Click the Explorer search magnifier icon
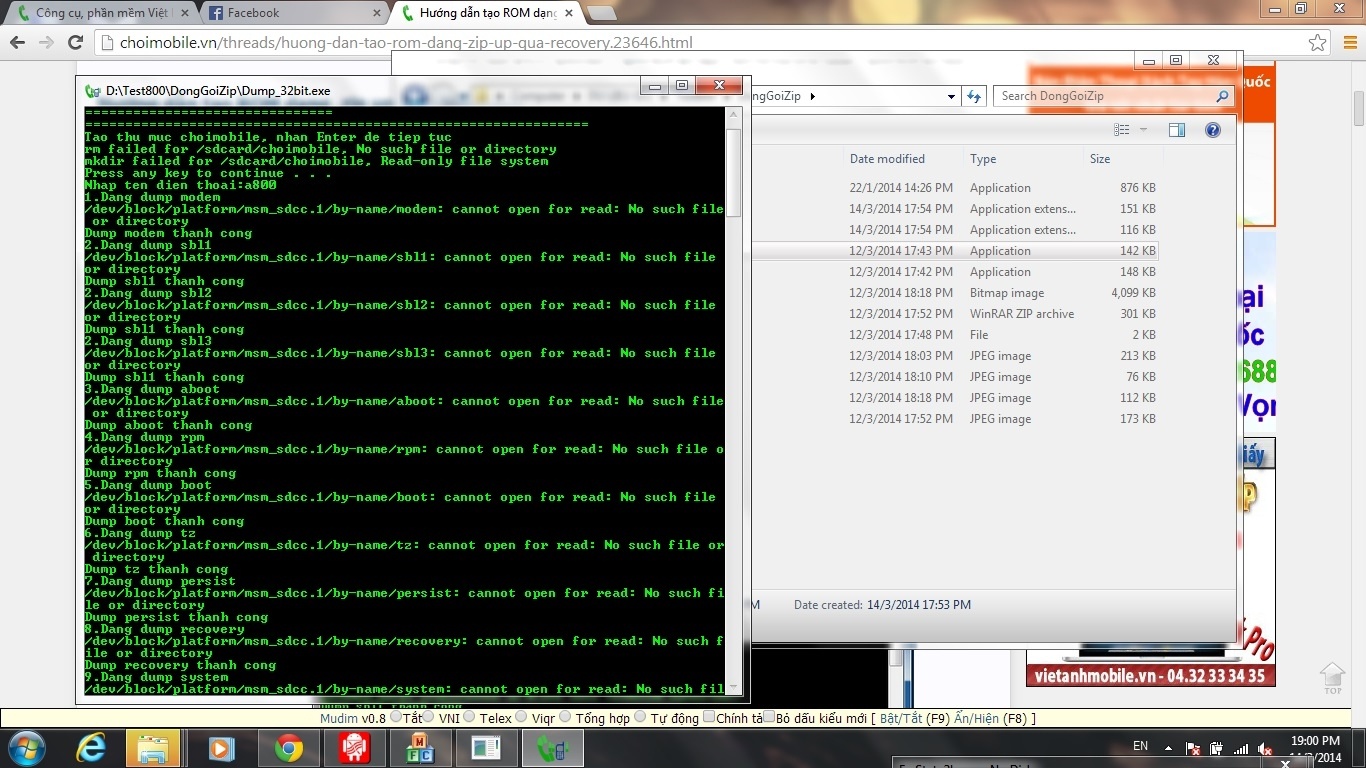1366x768 pixels. [x=1222, y=96]
